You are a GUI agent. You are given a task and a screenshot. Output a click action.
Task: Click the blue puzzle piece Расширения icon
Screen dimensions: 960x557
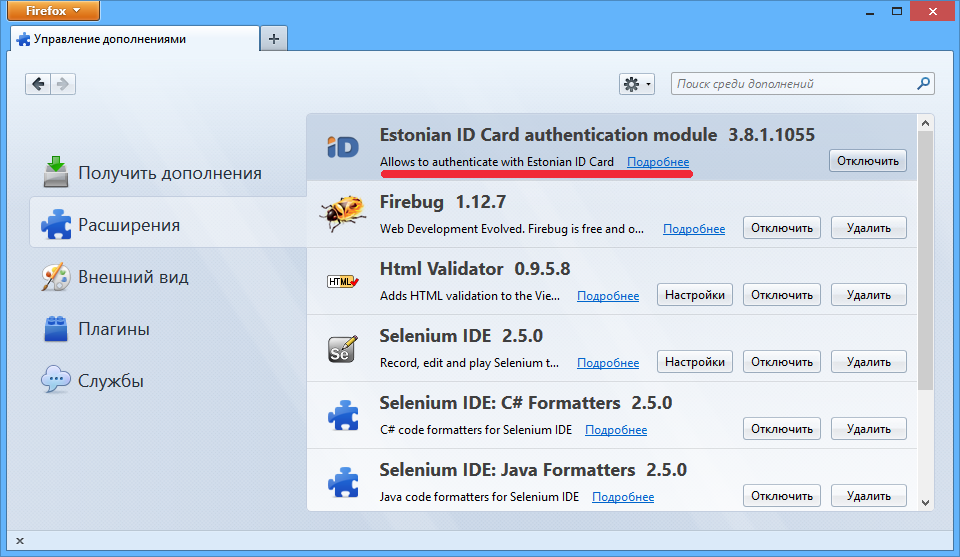pos(56,224)
